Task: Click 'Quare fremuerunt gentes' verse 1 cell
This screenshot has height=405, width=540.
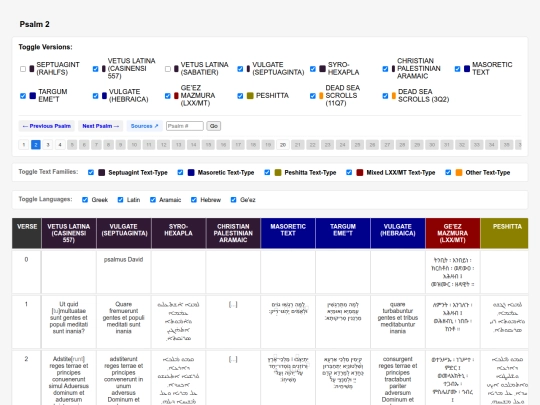Action: tap(124, 322)
